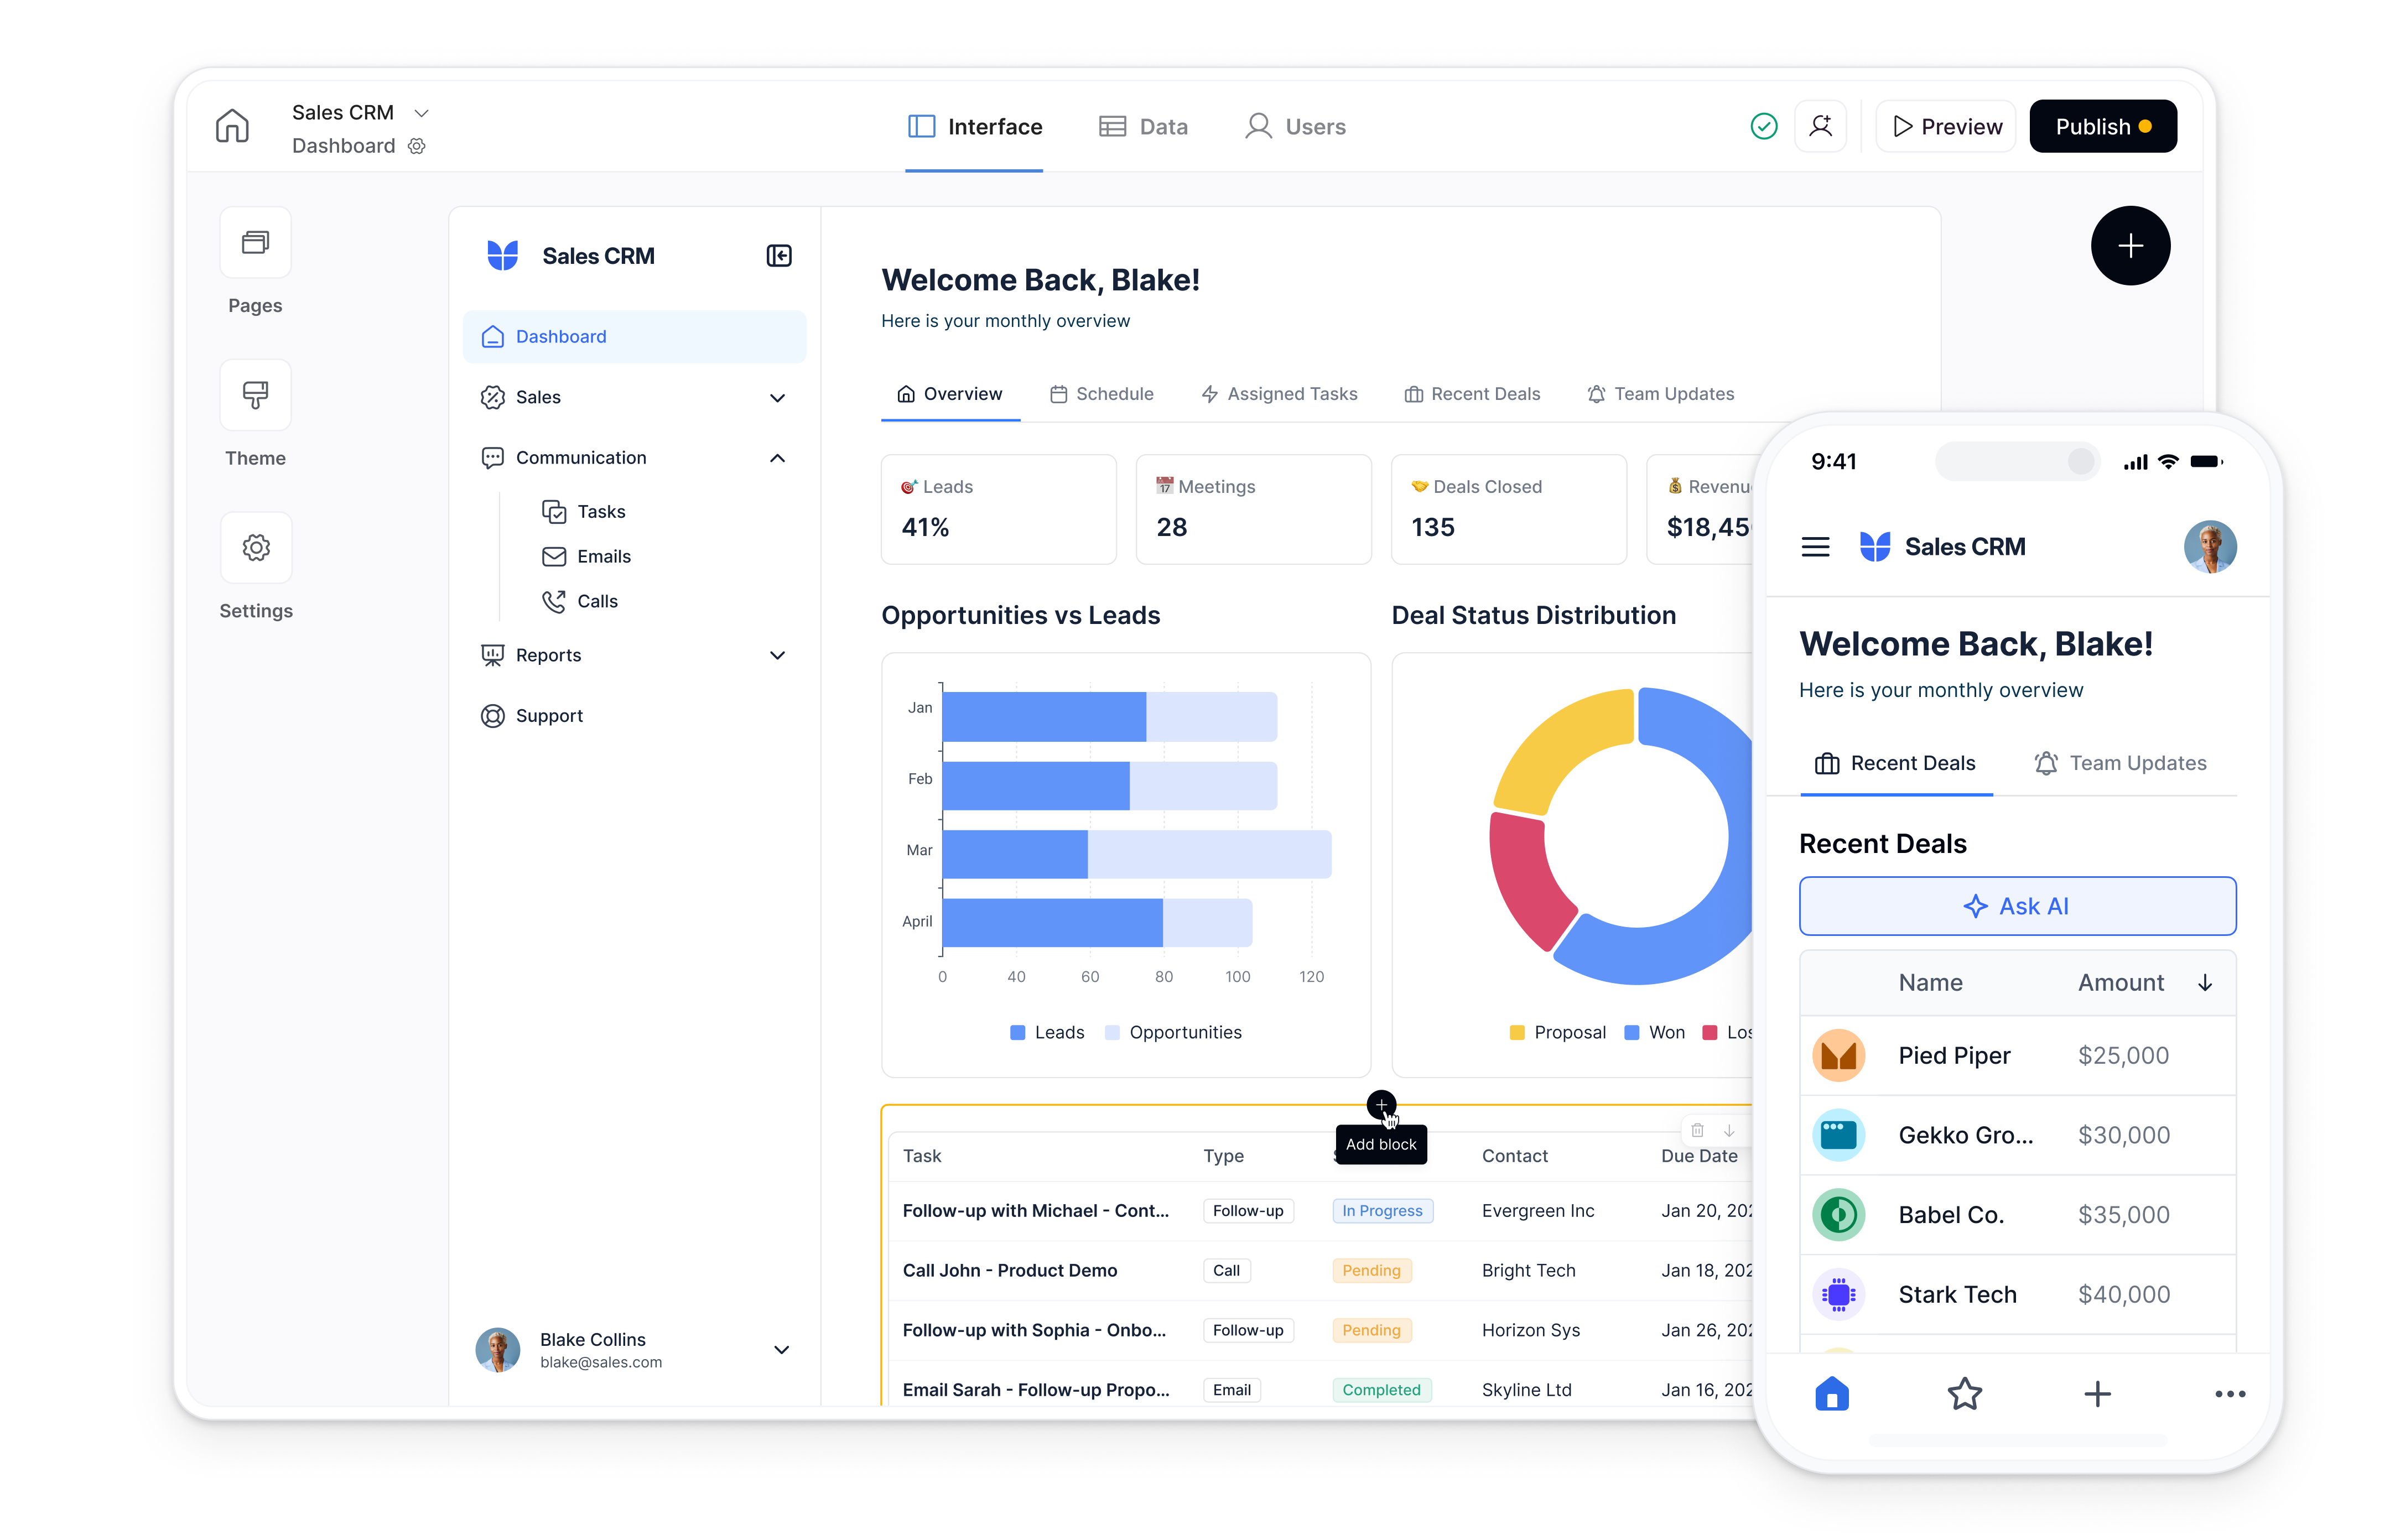Tap the mobile favorites star icon

pos(1965,1393)
